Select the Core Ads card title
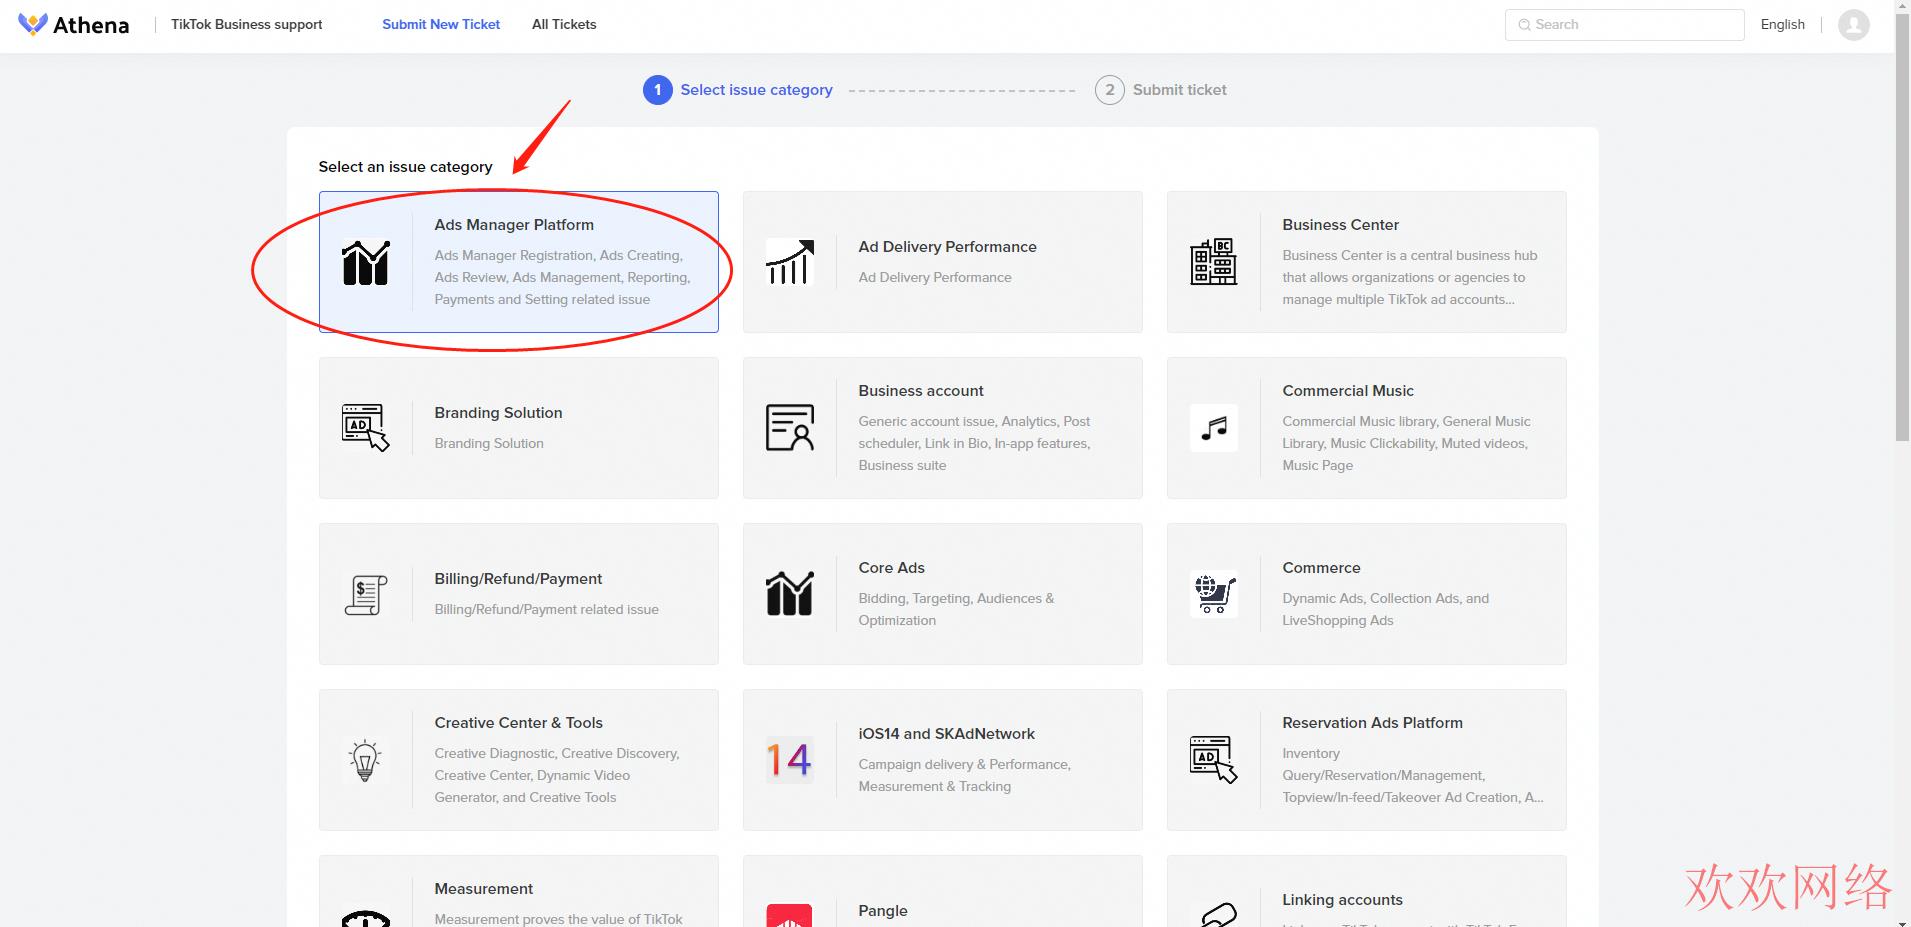Image resolution: width=1911 pixels, height=927 pixels. (x=891, y=568)
